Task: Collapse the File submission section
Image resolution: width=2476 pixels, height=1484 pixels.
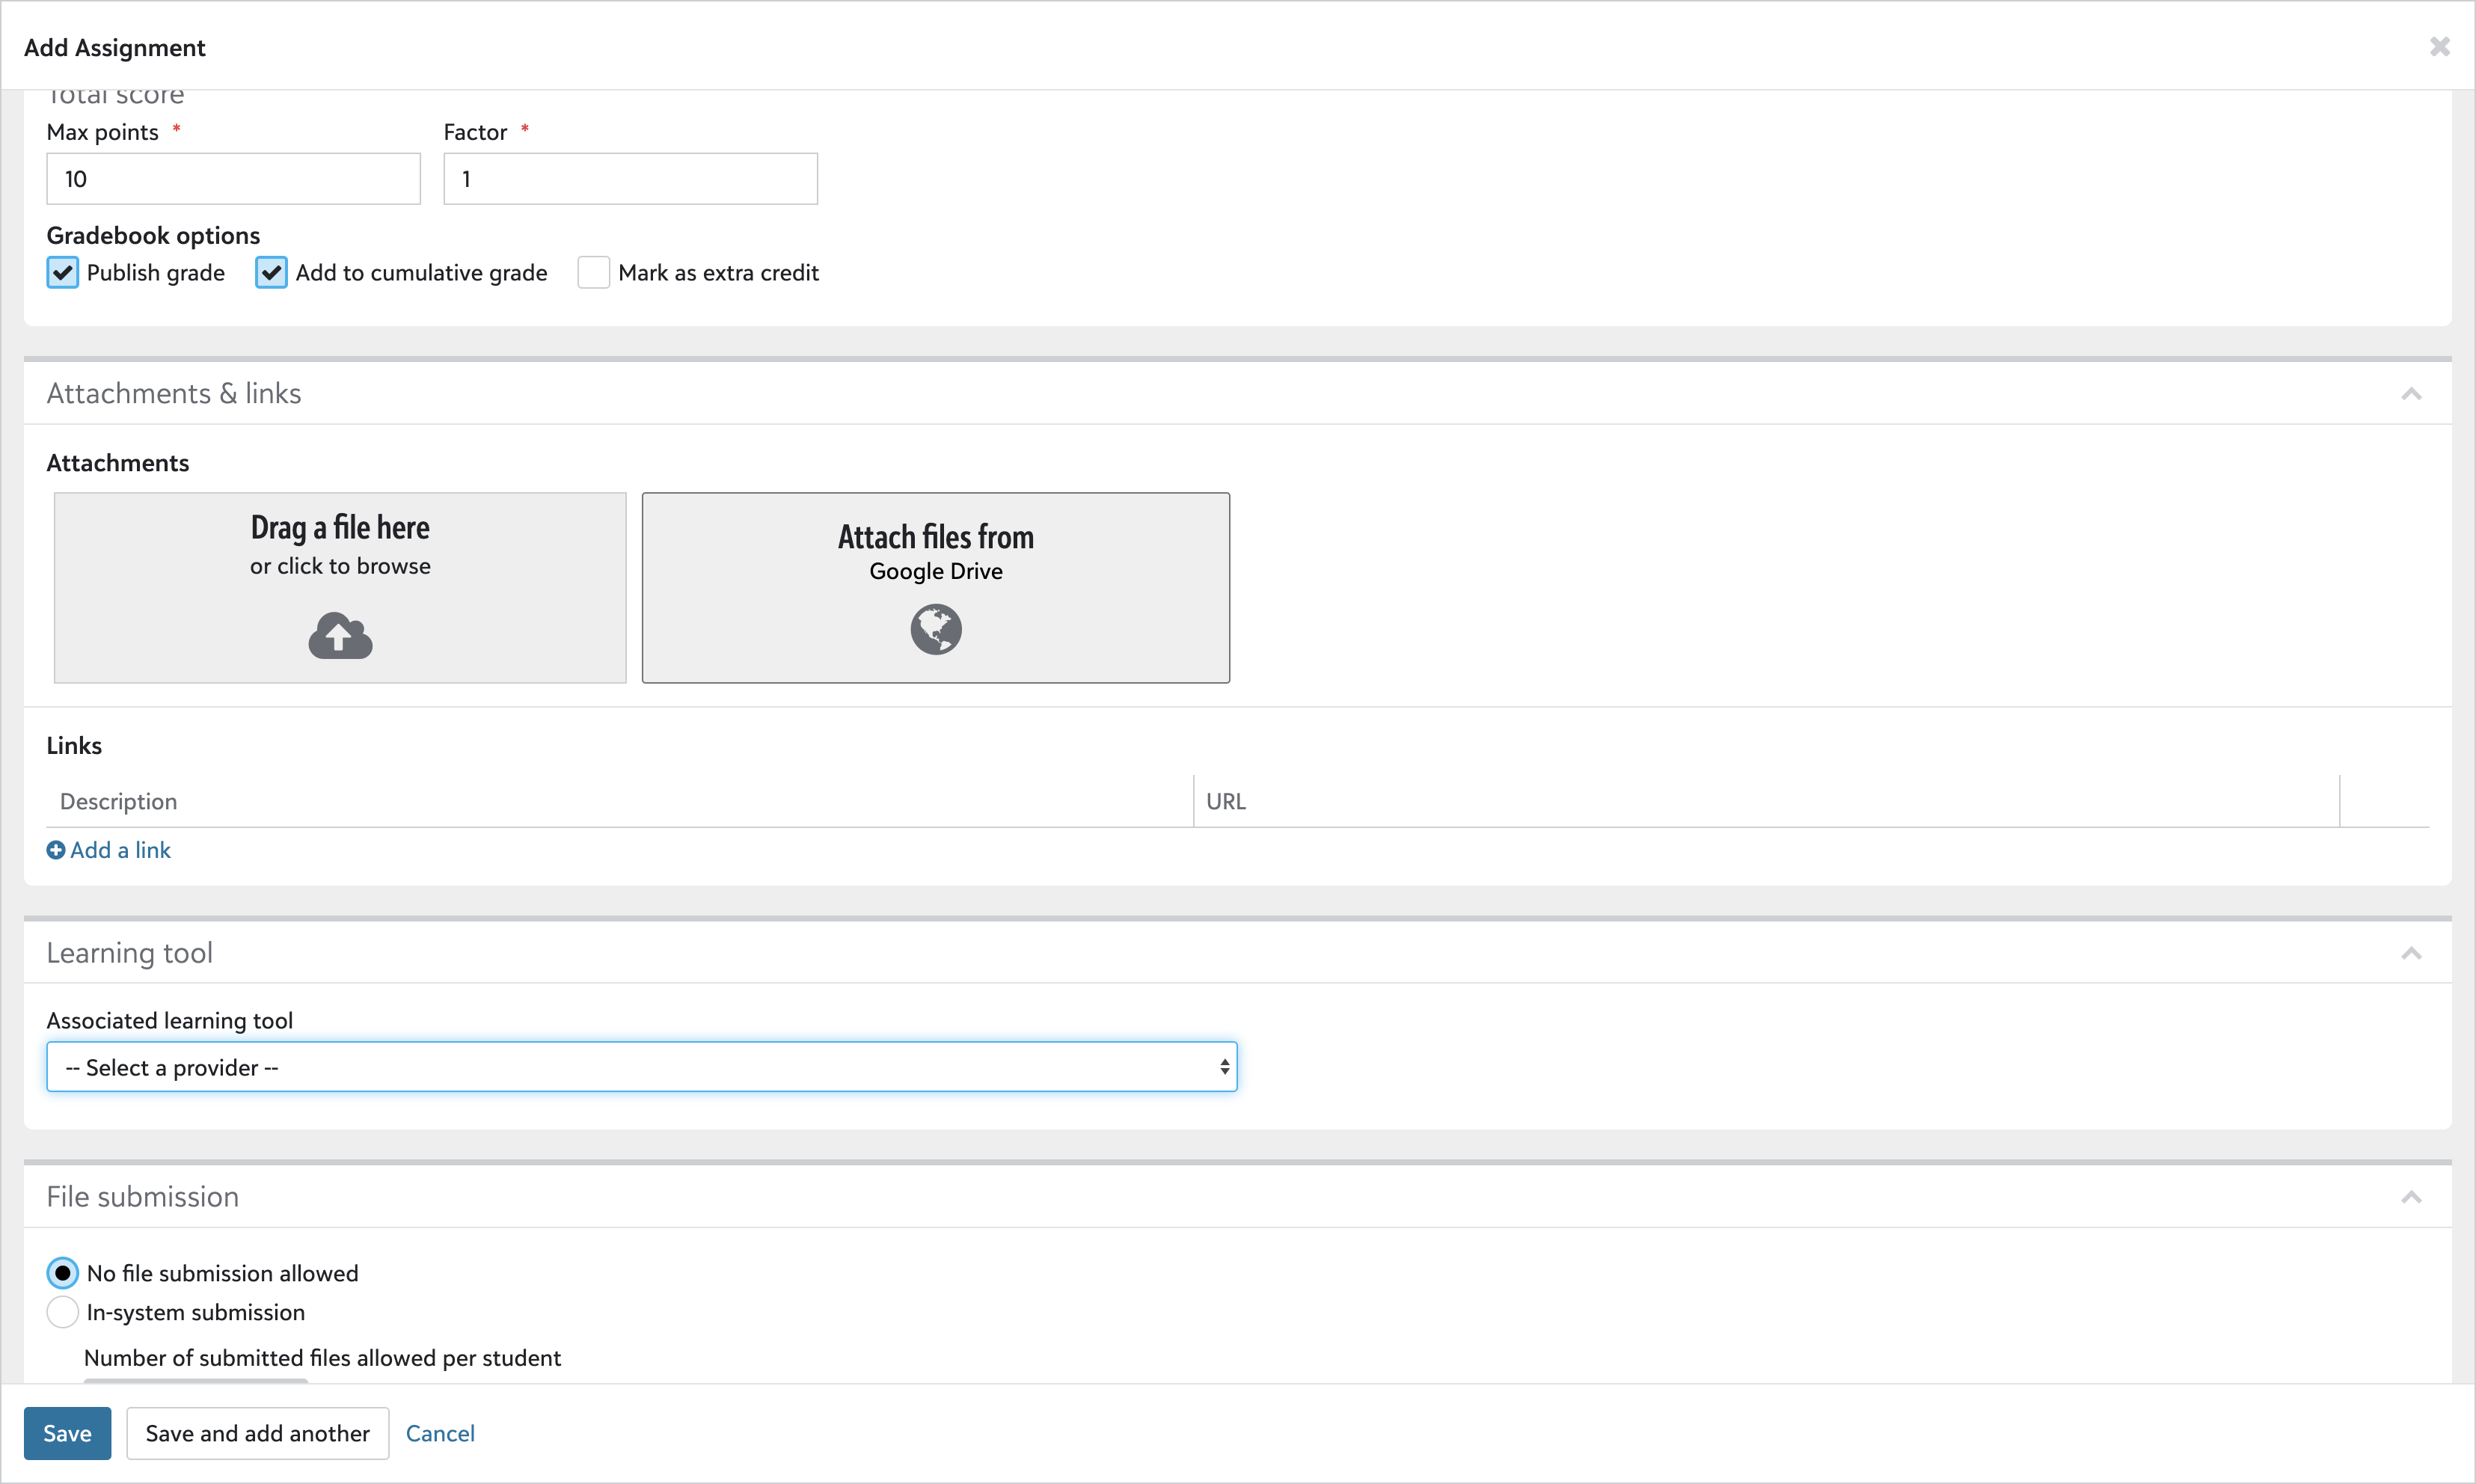Action: point(2411,1197)
